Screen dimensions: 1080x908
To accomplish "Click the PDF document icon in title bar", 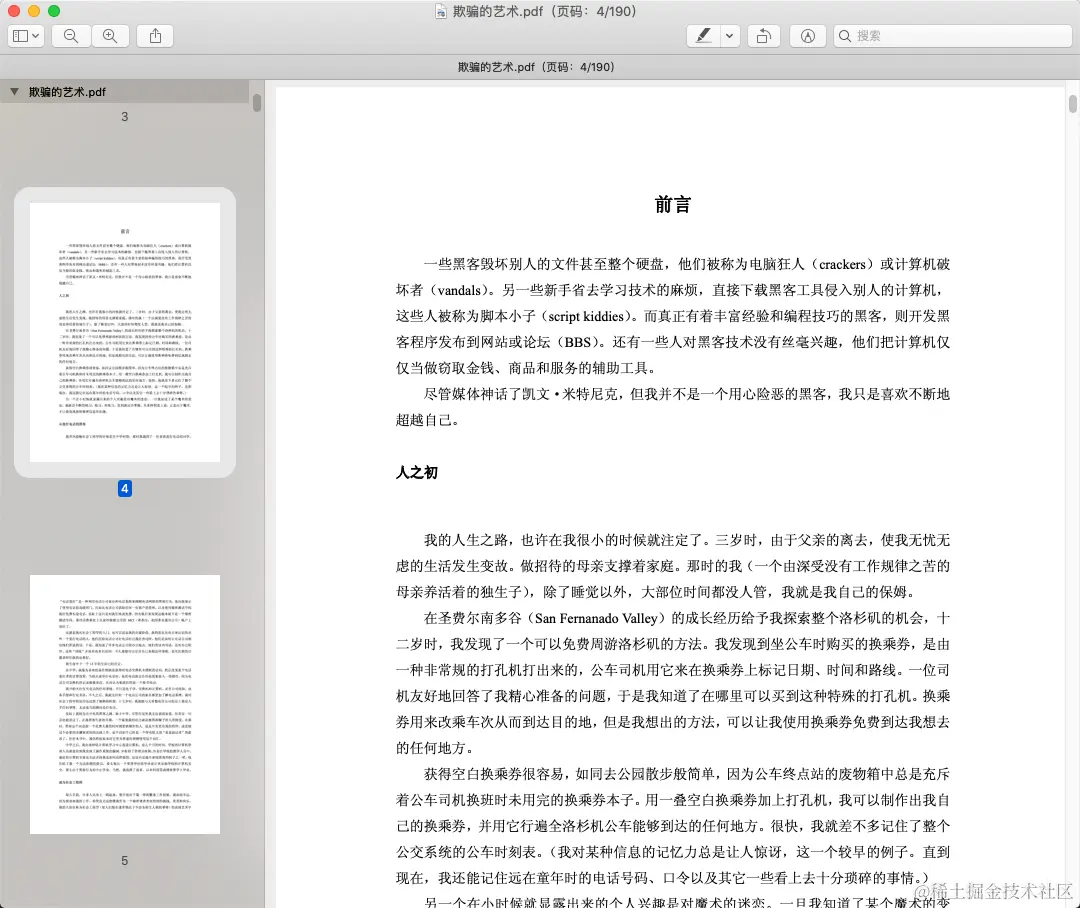I will pyautogui.click(x=441, y=11).
